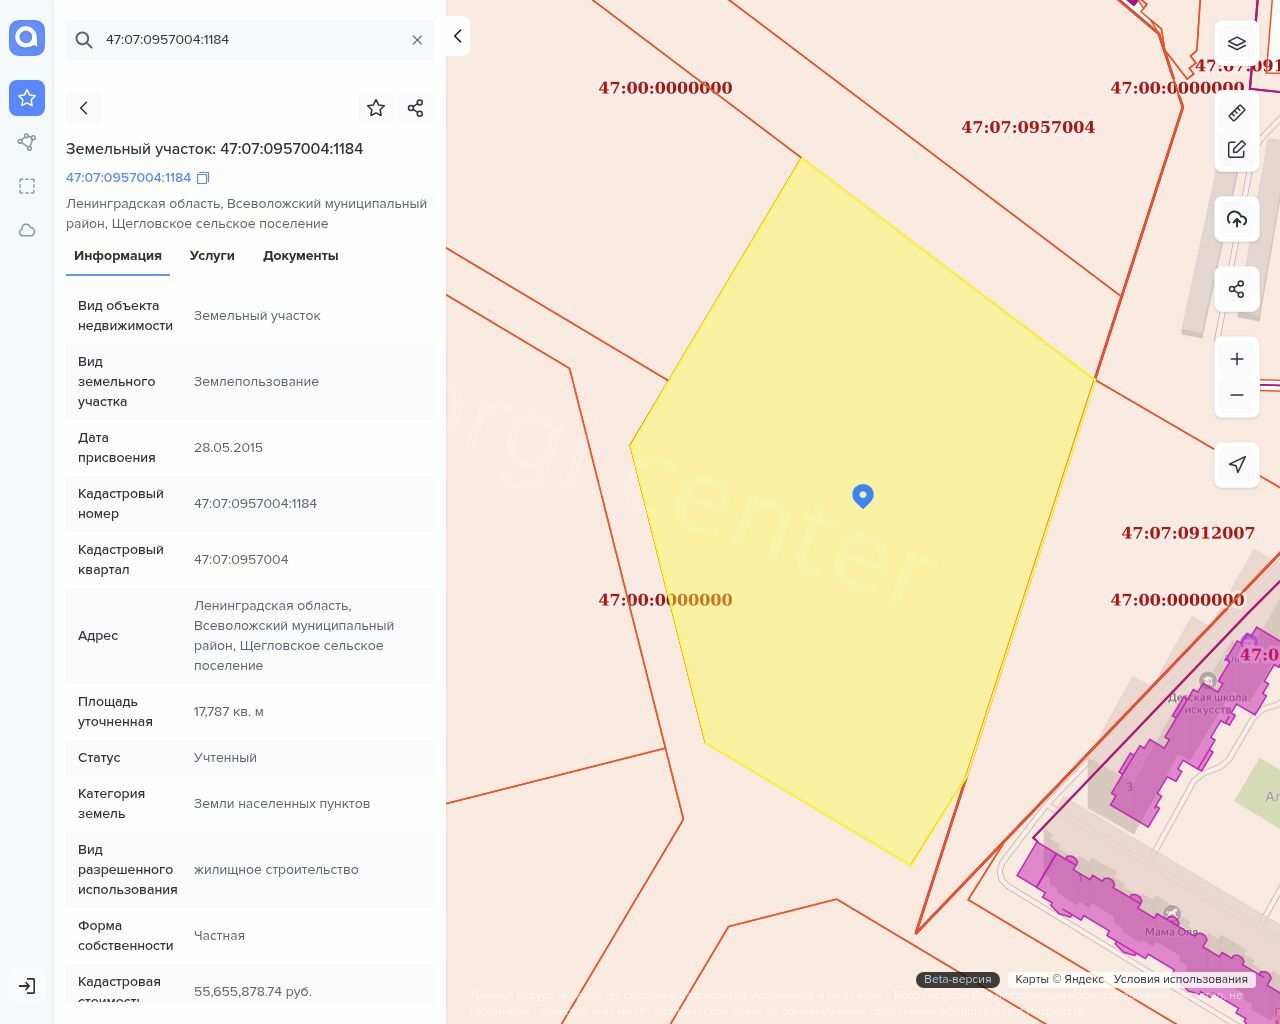Click the cadastral number search input
Viewport: 1280px width, 1024px height.
250,40
